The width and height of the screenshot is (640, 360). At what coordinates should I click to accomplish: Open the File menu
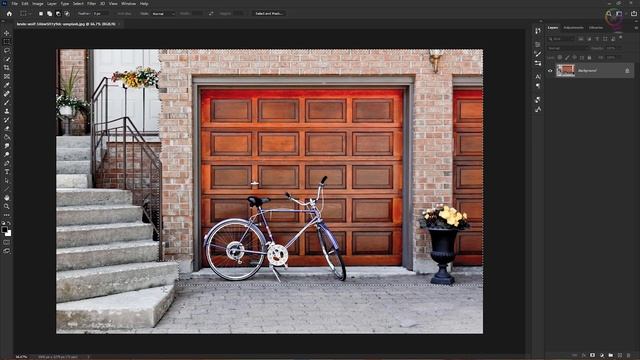coord(14,4)
